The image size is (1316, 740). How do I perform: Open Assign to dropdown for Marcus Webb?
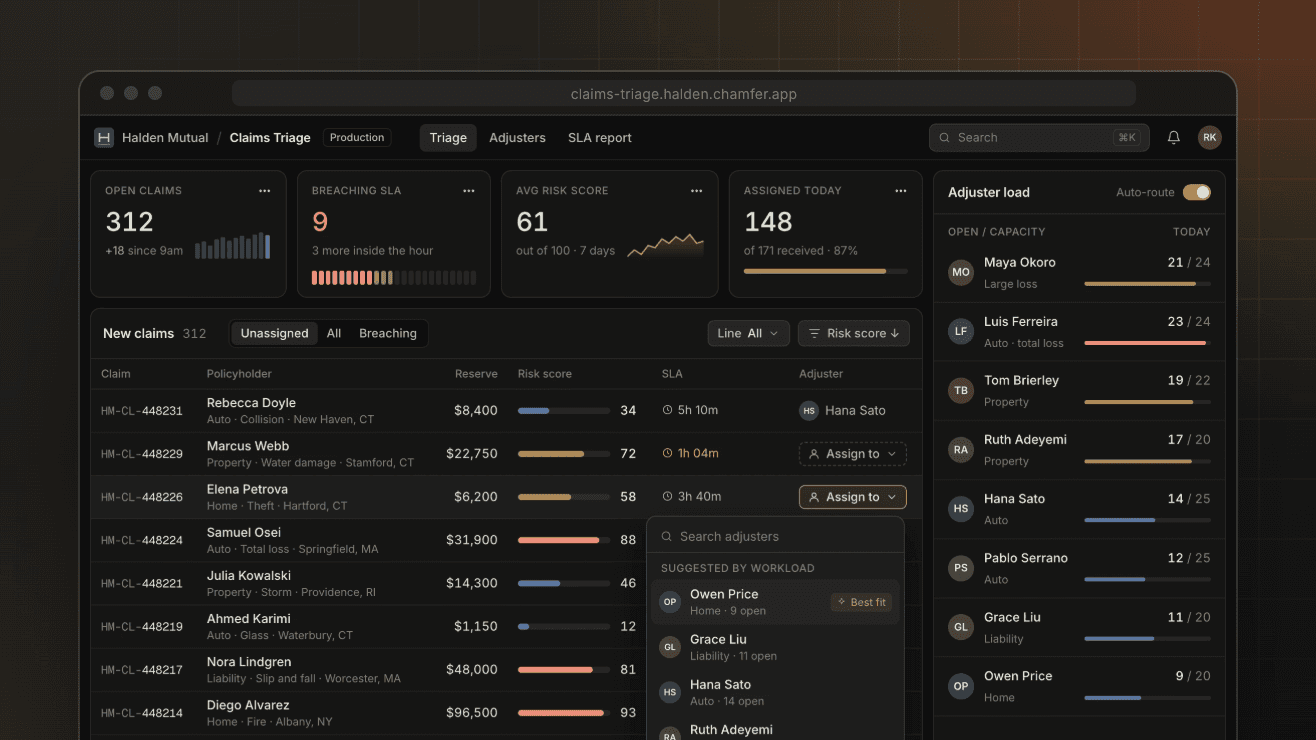(853, 454)
